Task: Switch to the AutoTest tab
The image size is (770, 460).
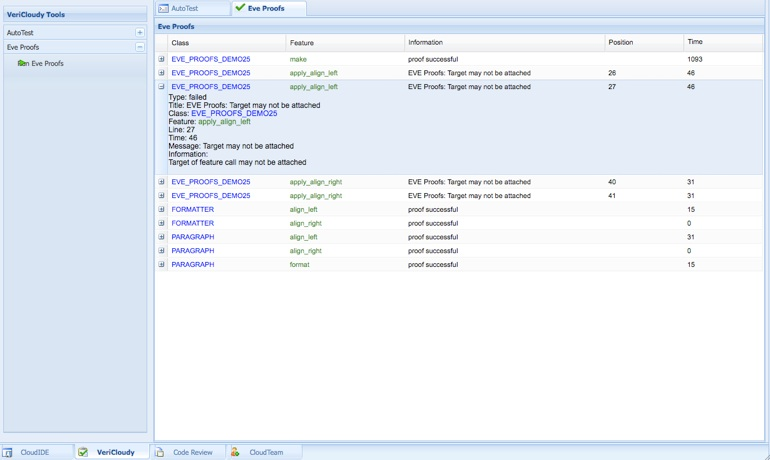Action: pyautogui.click(x=193, y=8)
